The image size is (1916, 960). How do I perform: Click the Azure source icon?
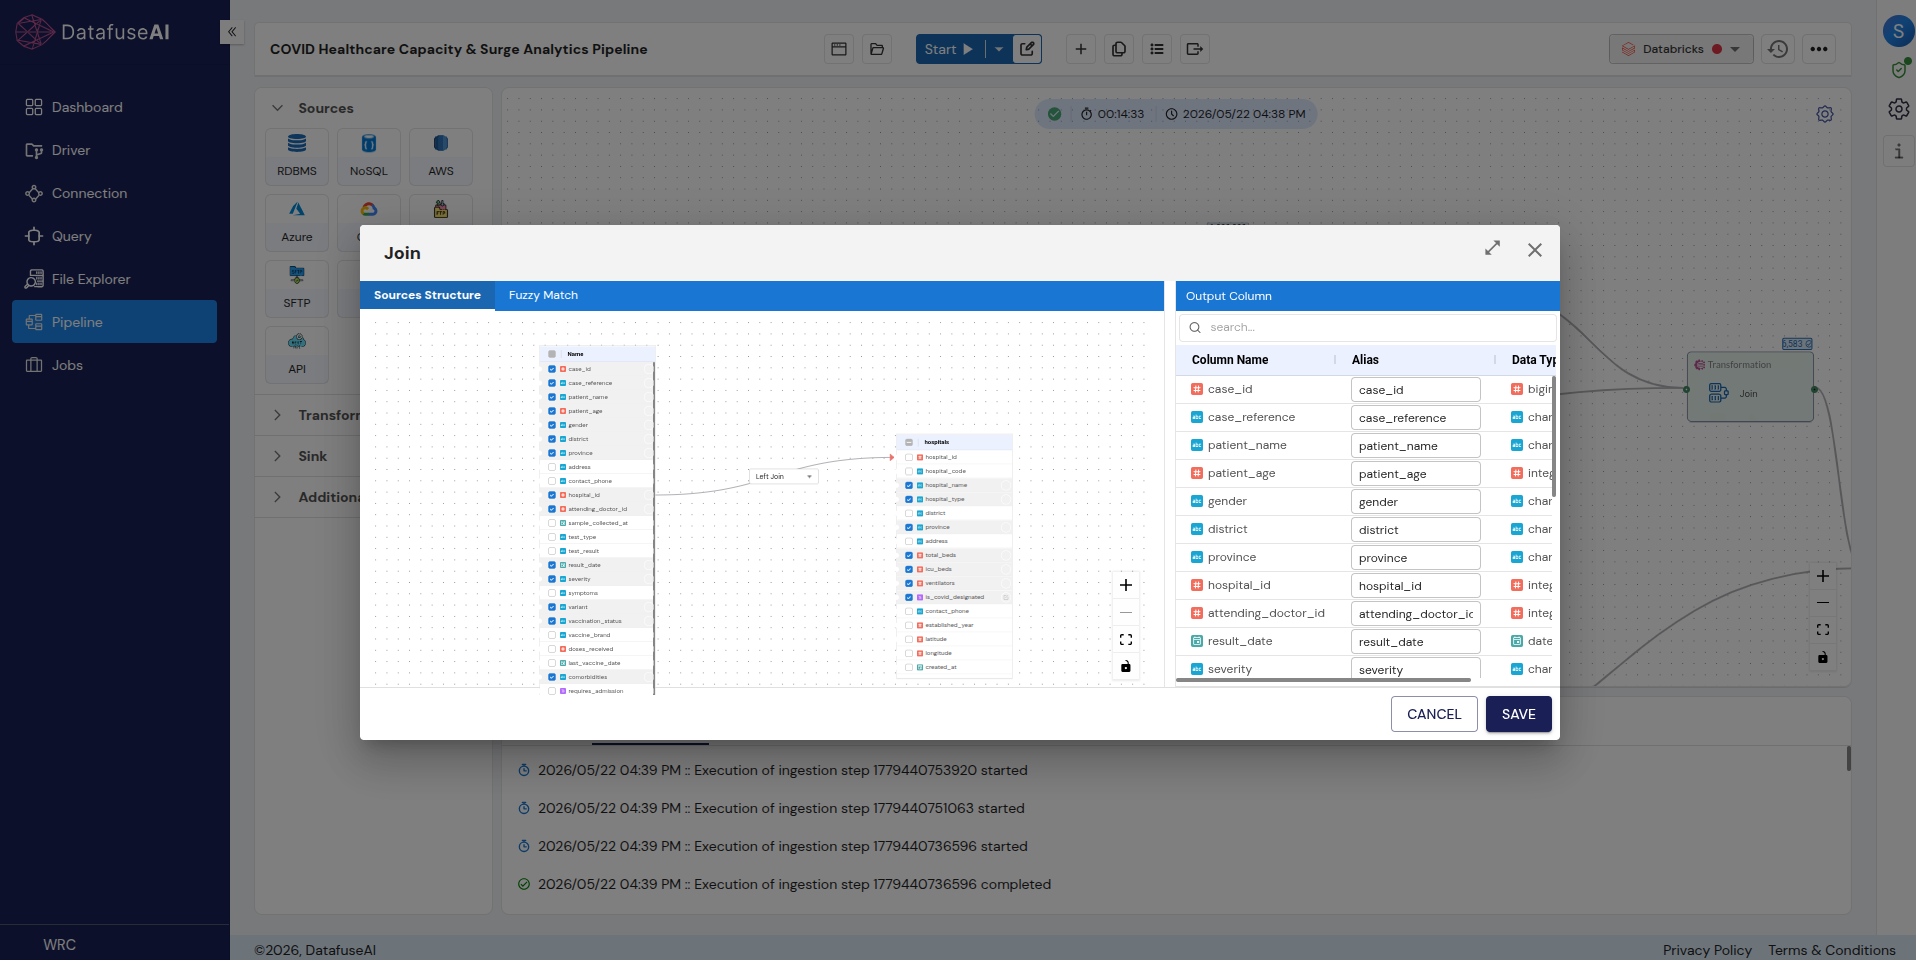(297, 222)
